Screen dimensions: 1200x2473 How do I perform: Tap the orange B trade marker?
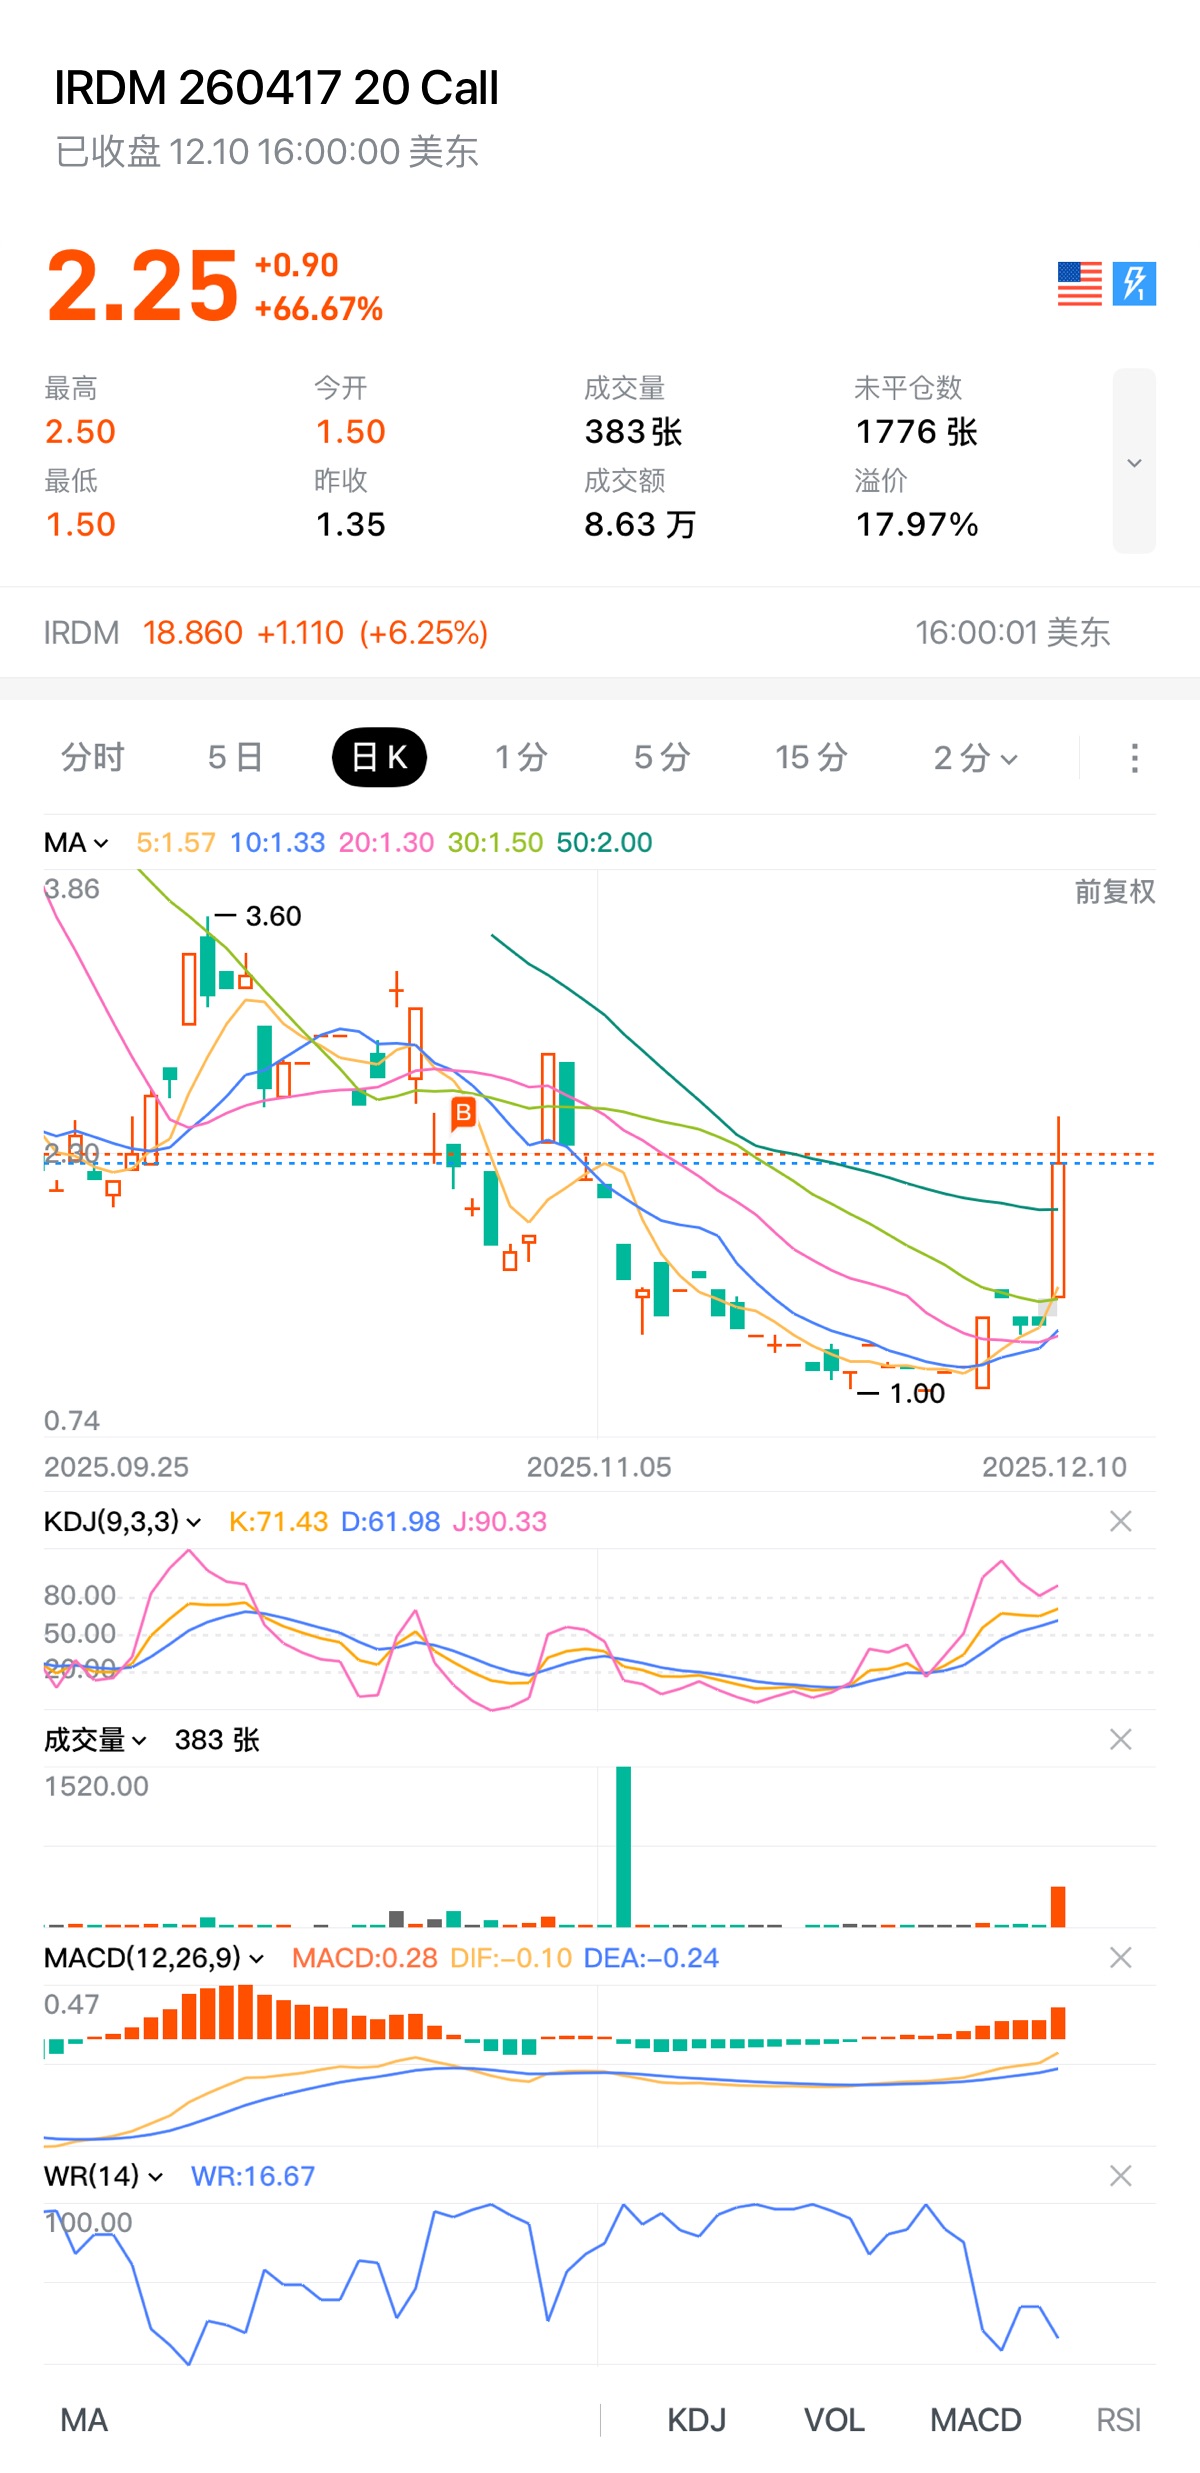[463, 1113]
